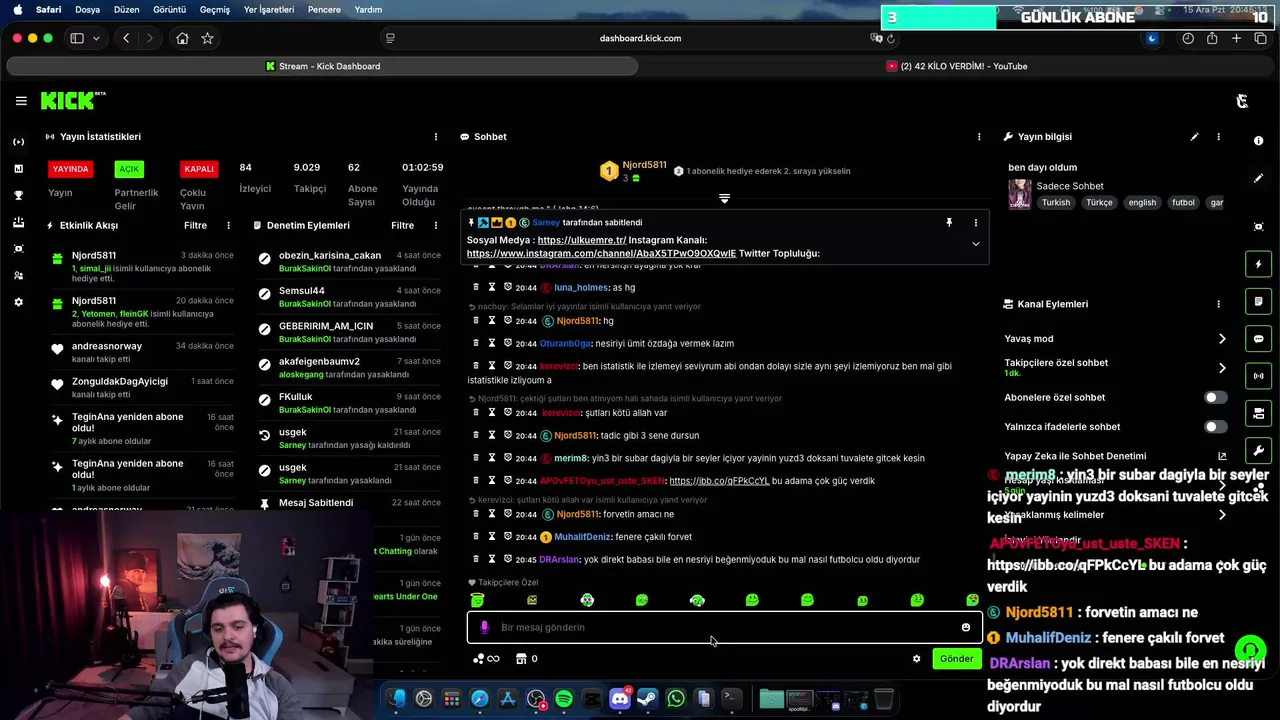Click the AÇIK partnership income badge
Image resolution: width=1280 pixels, height=720 pixels.
(x=129, y=169)
